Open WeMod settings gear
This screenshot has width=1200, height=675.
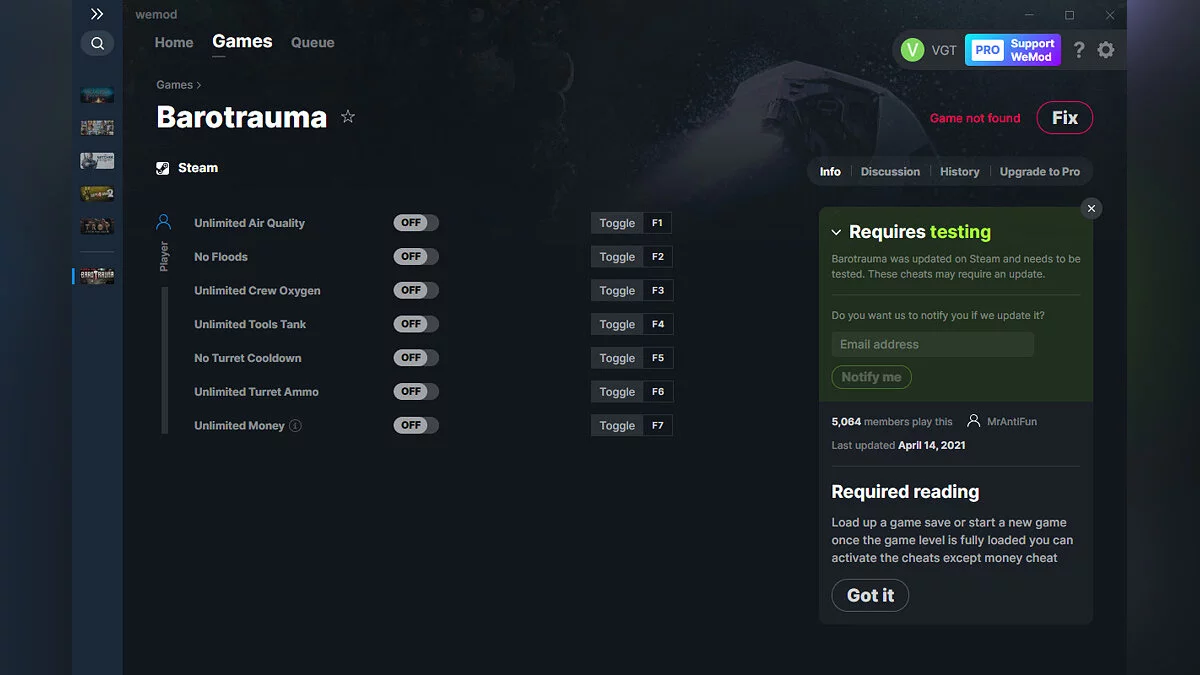click(x=1106, y=49)
